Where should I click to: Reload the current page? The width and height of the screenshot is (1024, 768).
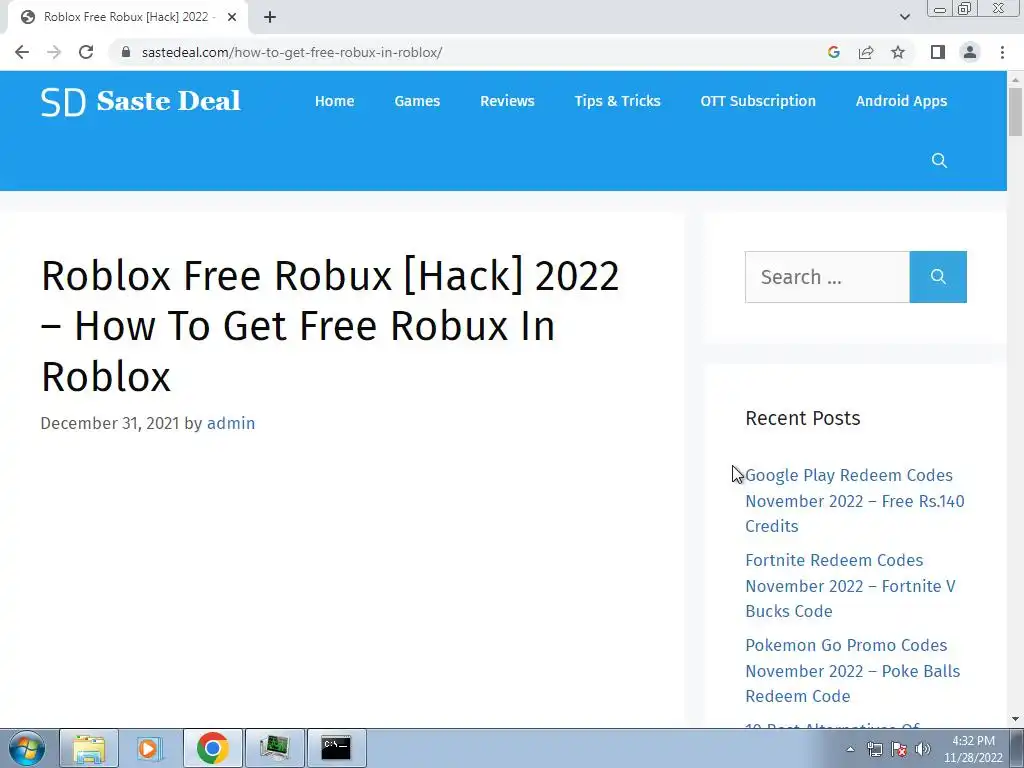point(86,52)
